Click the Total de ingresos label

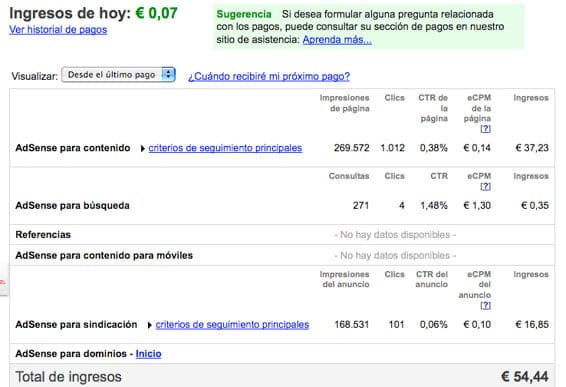(68, 377)
